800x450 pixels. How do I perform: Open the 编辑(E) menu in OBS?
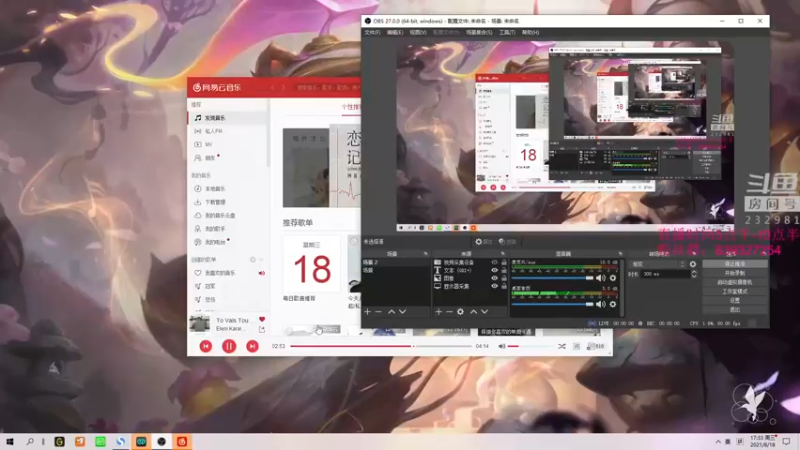click(x=395, y=32)
